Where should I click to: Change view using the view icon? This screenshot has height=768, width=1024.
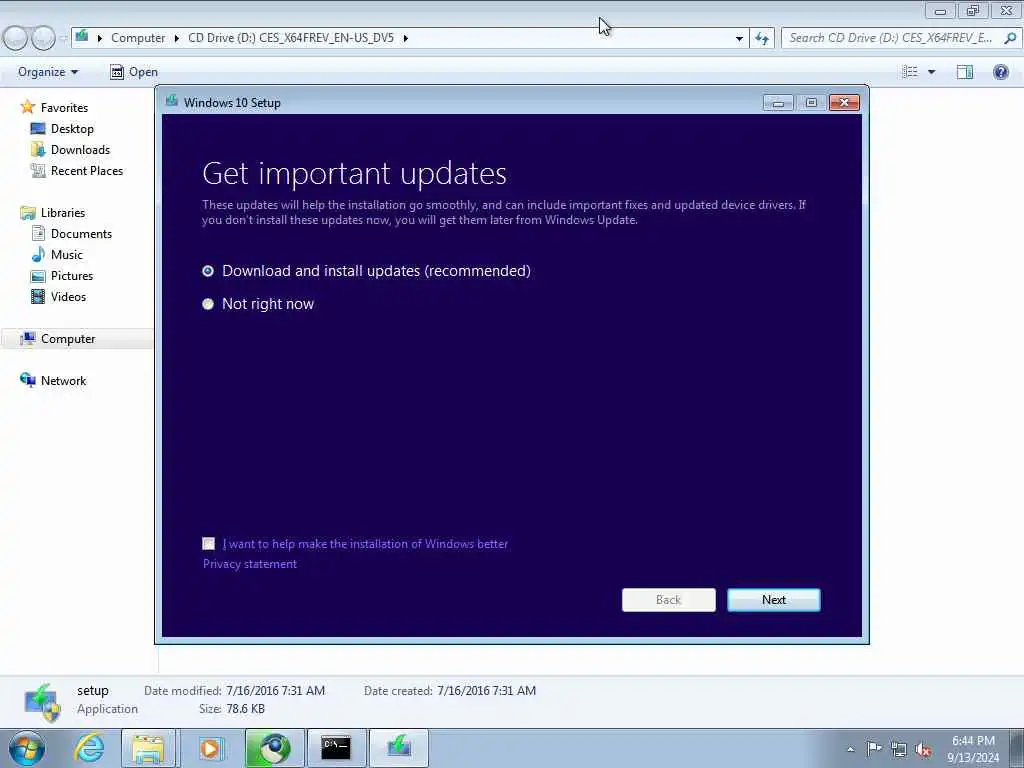click(x=910, y=72)
